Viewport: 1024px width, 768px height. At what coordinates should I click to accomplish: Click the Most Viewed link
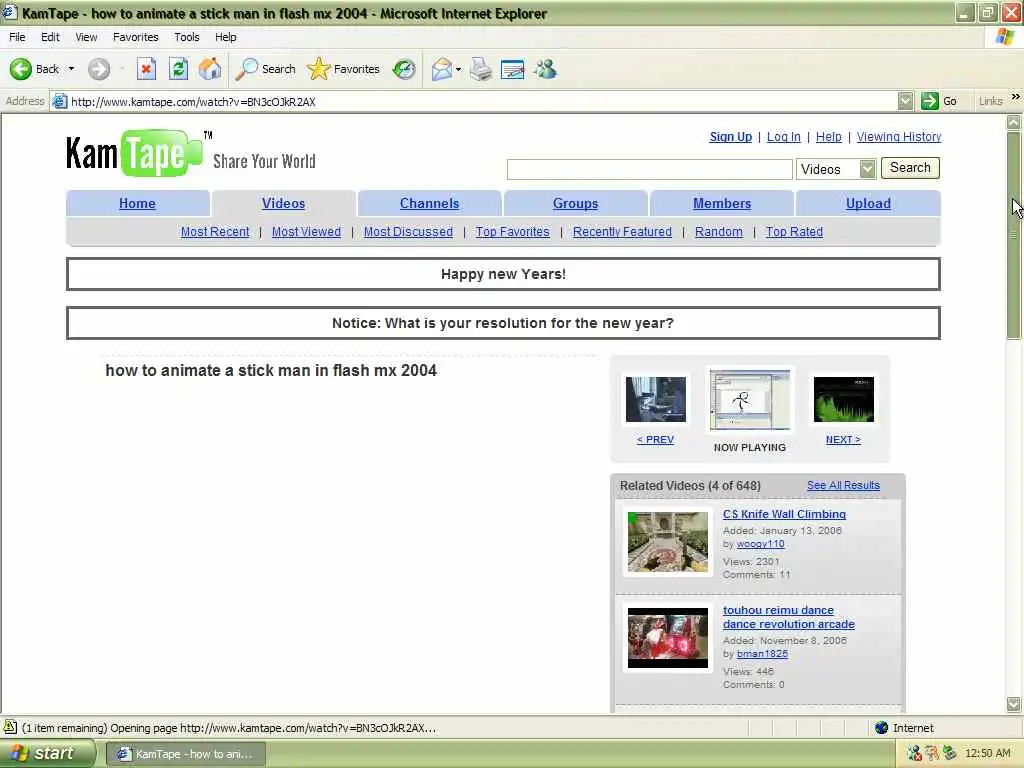306,232
